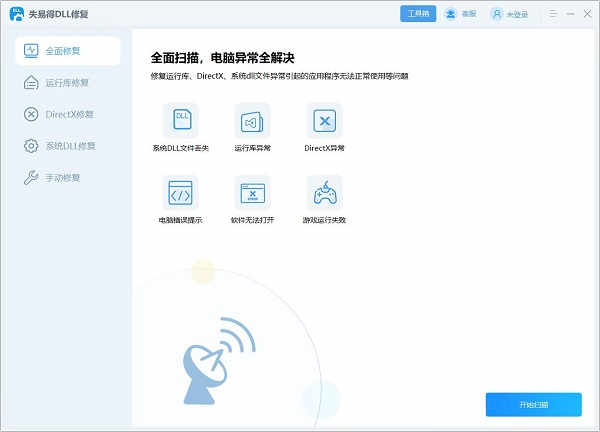This screenshot has height=432, width=600.
Task: Click the monitor icon beside 全面修复
Action: click(x=31, y=51)
